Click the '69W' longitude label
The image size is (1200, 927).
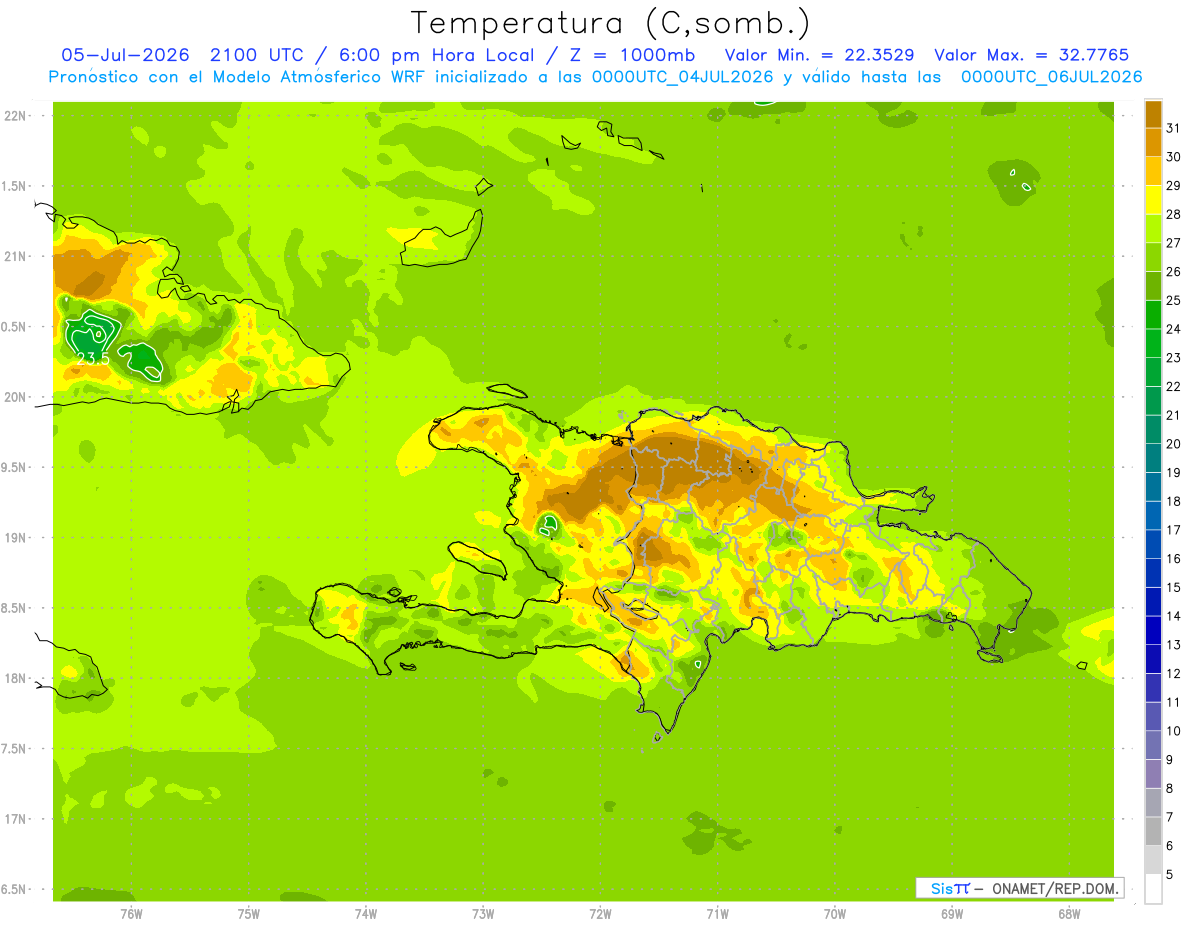pos(952,914)
